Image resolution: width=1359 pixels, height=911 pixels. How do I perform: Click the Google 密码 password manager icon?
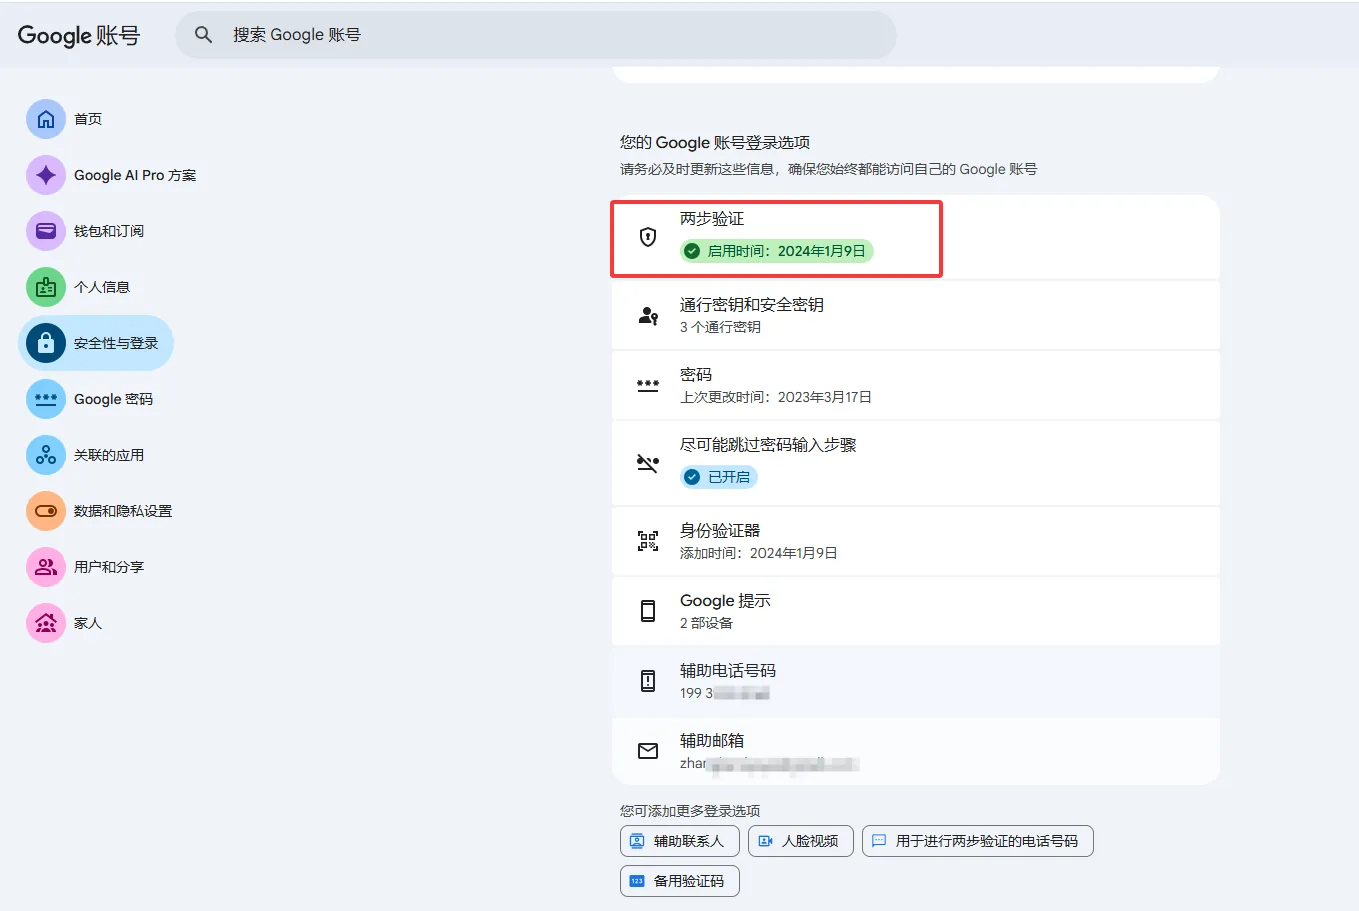click(46, 399)
